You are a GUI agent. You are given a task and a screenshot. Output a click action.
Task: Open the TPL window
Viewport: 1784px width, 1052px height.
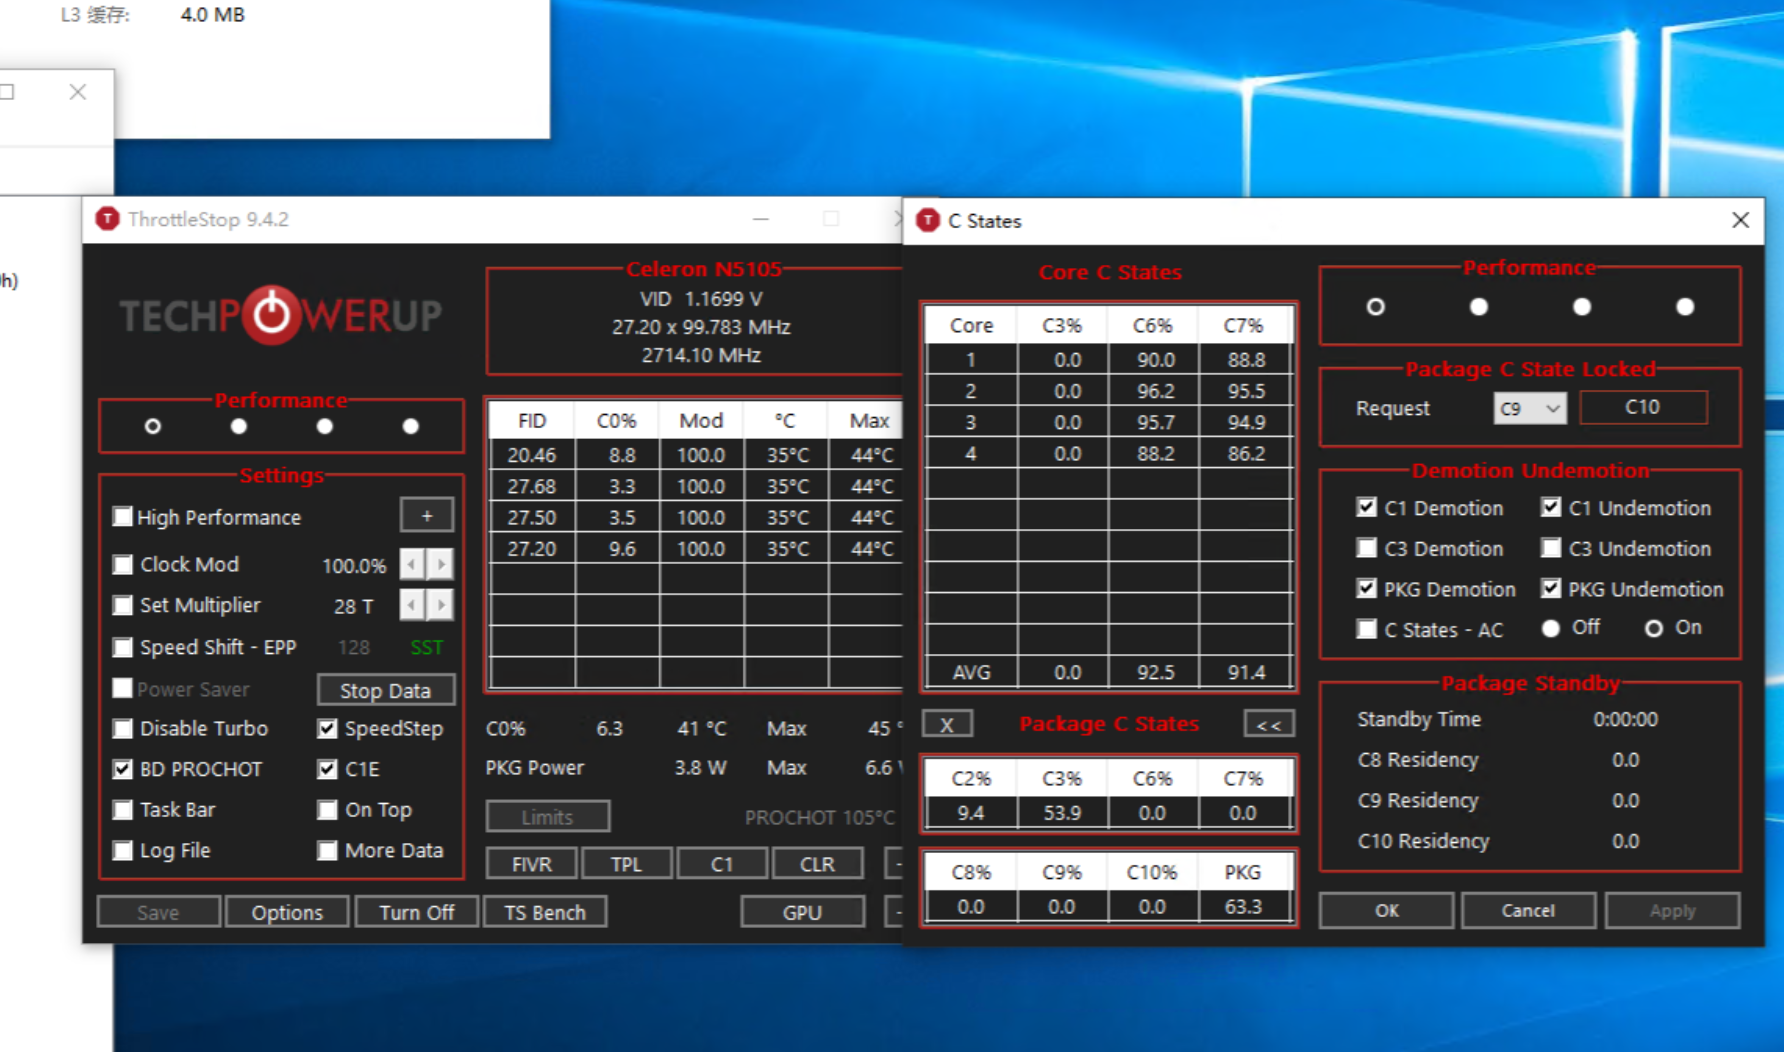click(627, 864)
